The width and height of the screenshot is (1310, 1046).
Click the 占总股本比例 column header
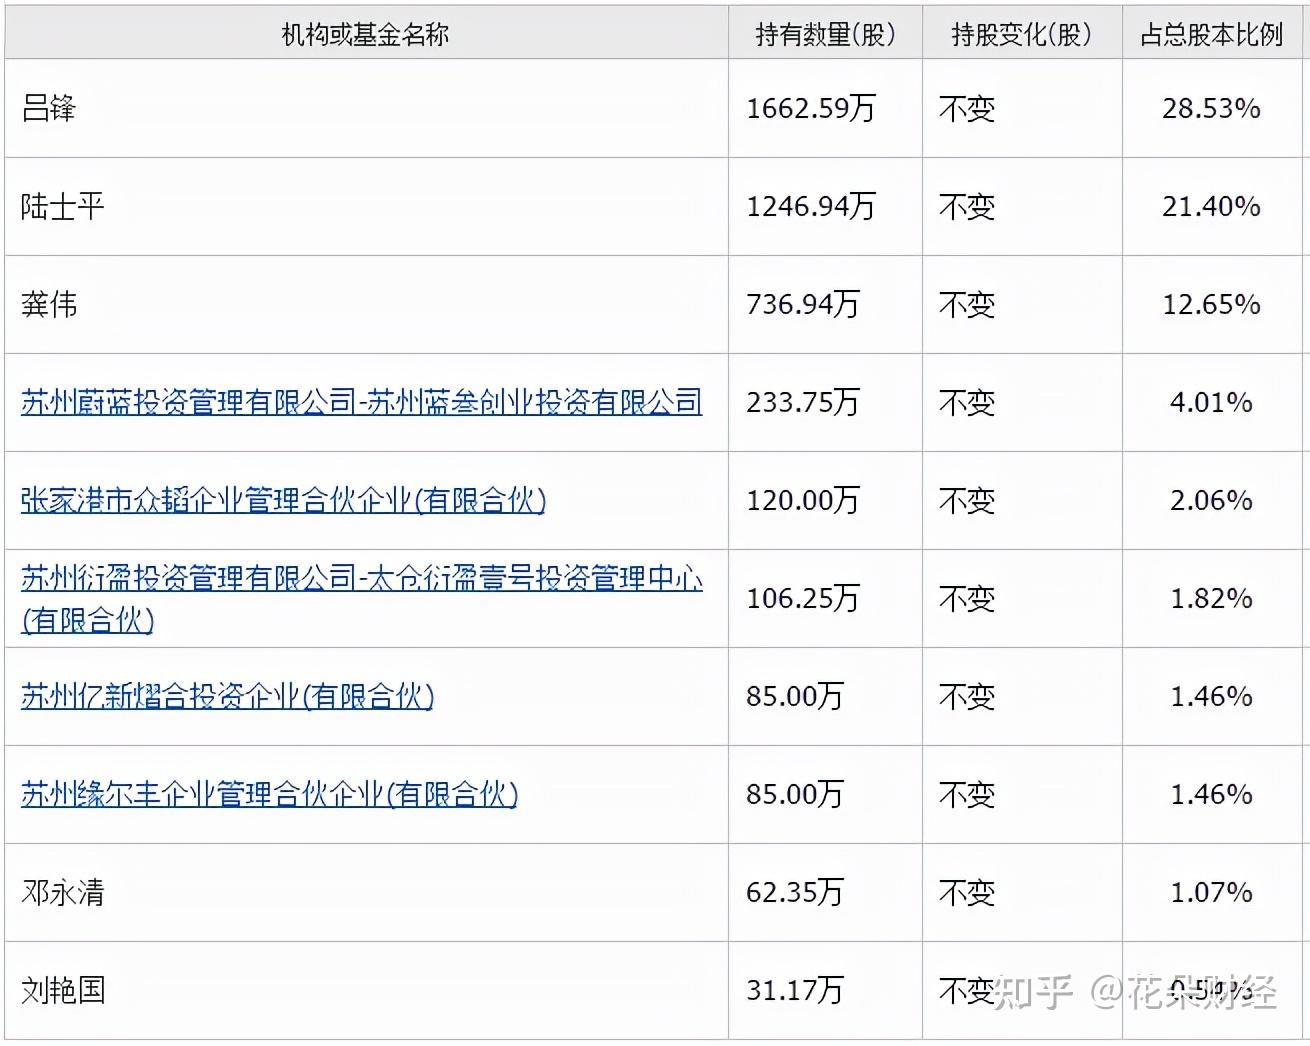pos(1212,31)
